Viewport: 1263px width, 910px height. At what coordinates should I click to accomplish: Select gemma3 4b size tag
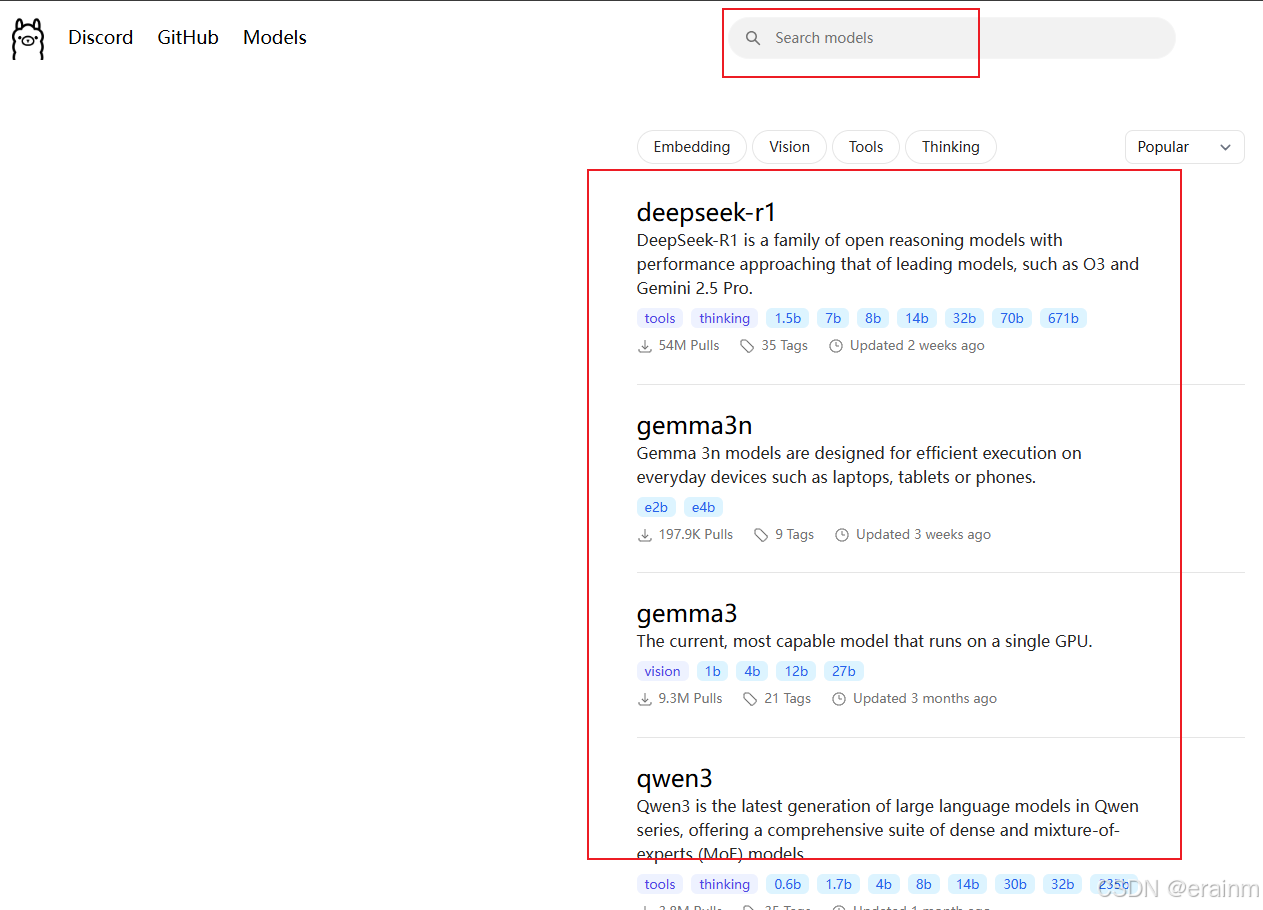(752, 671)
